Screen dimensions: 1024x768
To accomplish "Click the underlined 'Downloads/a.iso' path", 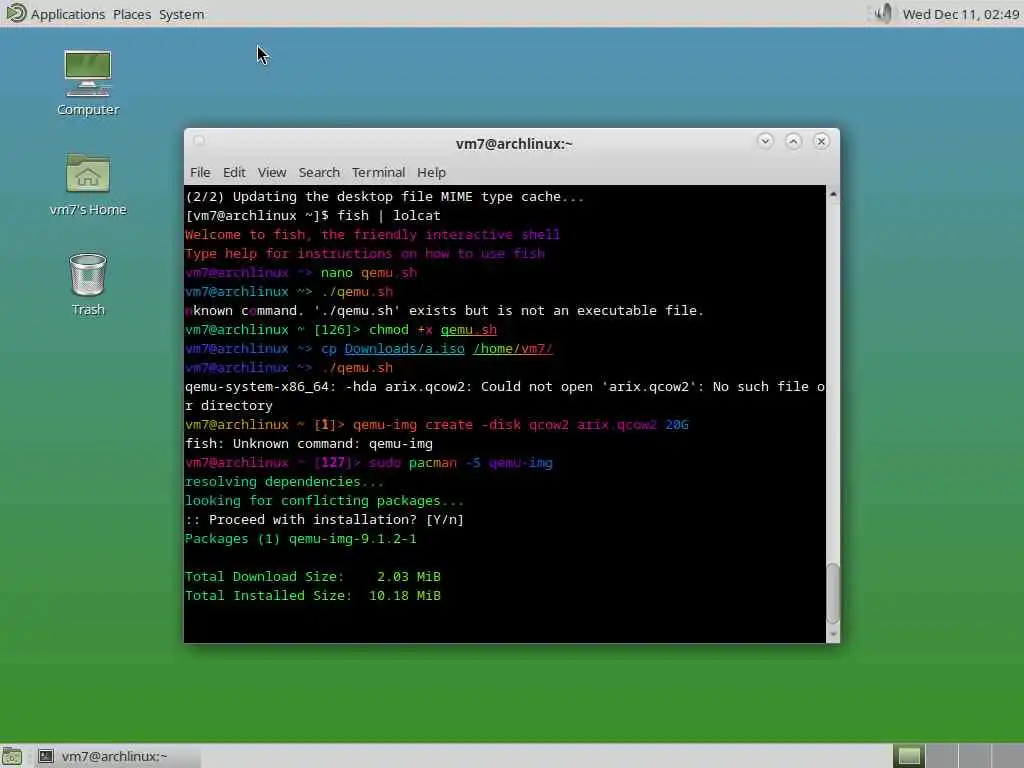I will (x=404, y=349).
